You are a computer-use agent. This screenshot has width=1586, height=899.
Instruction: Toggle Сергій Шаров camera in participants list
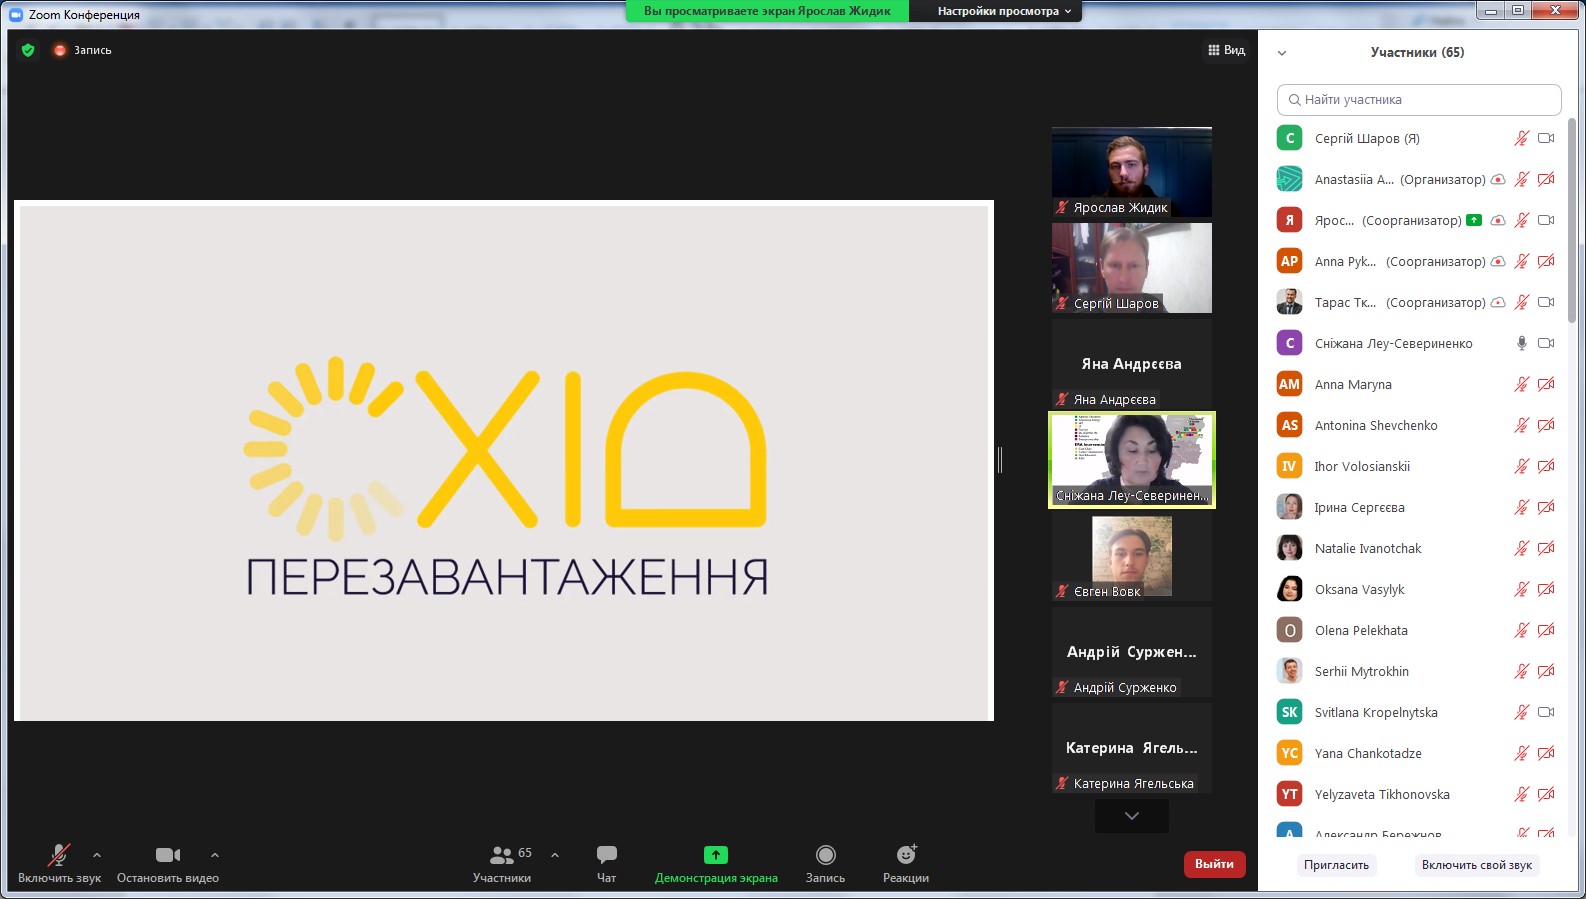click(x=1546, y=138)
